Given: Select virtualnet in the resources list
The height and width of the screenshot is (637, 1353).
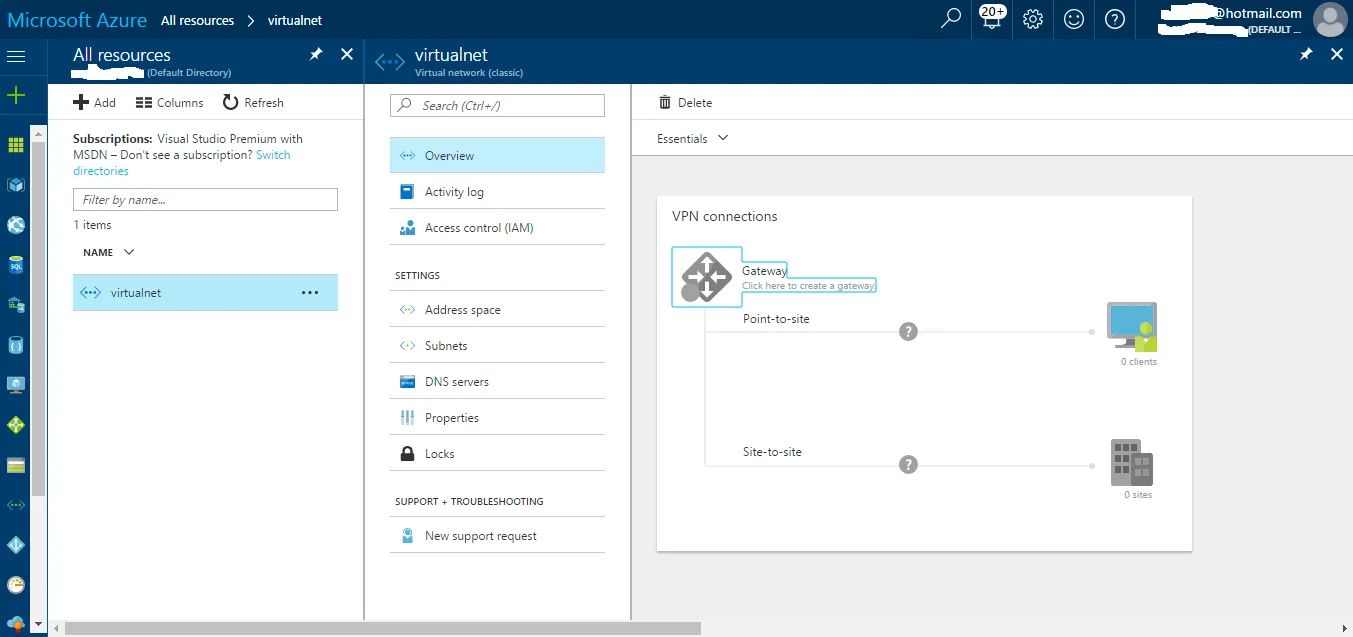Looking at the screenshot, I should 205,292.
